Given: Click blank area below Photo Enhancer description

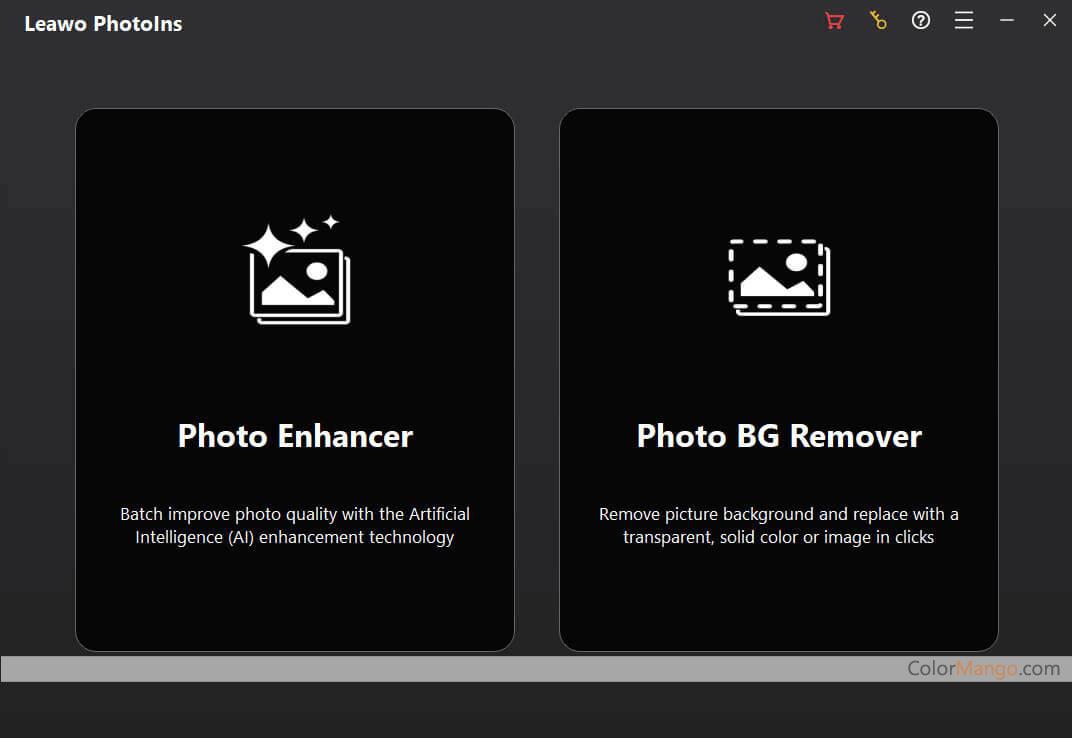Looking at the screenshot, I should (295, 600).
